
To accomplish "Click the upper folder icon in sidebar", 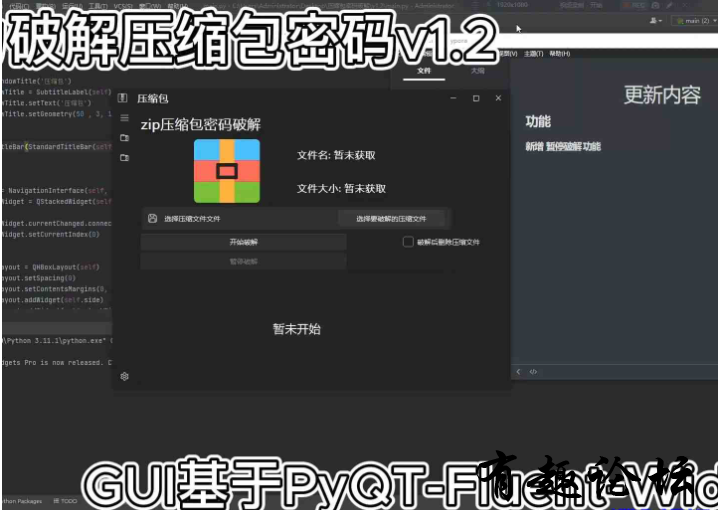I will pyautogui.click(x=124, y=138).
